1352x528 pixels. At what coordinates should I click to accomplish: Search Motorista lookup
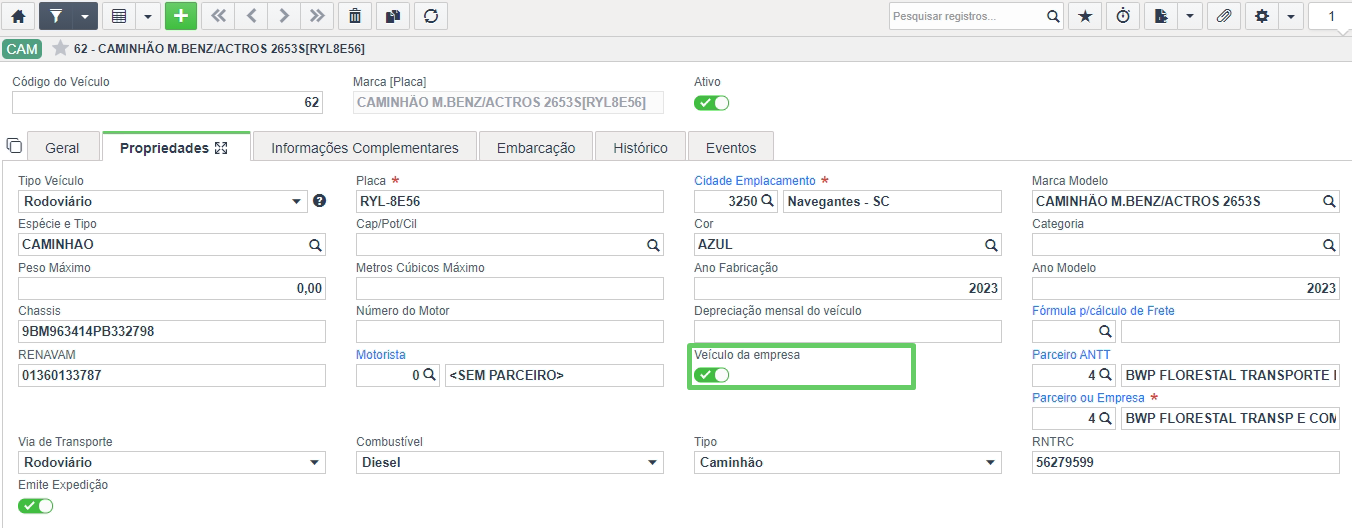tap(429, 375)
